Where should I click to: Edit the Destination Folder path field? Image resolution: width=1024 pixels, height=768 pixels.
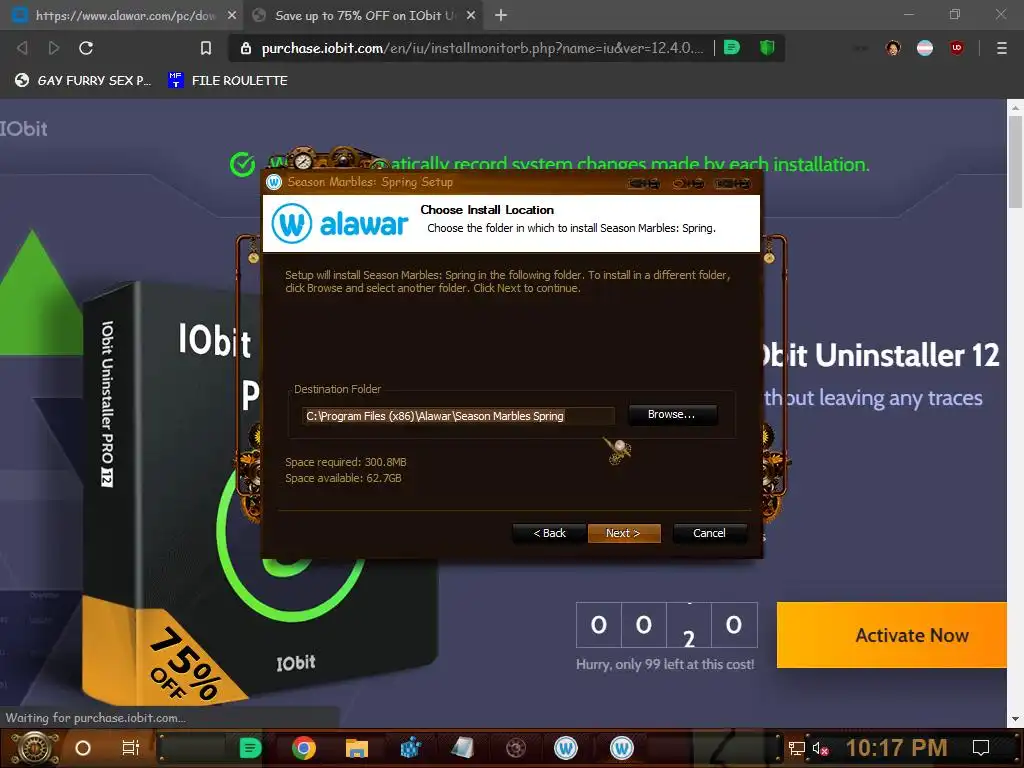click(x=458, y=416)
